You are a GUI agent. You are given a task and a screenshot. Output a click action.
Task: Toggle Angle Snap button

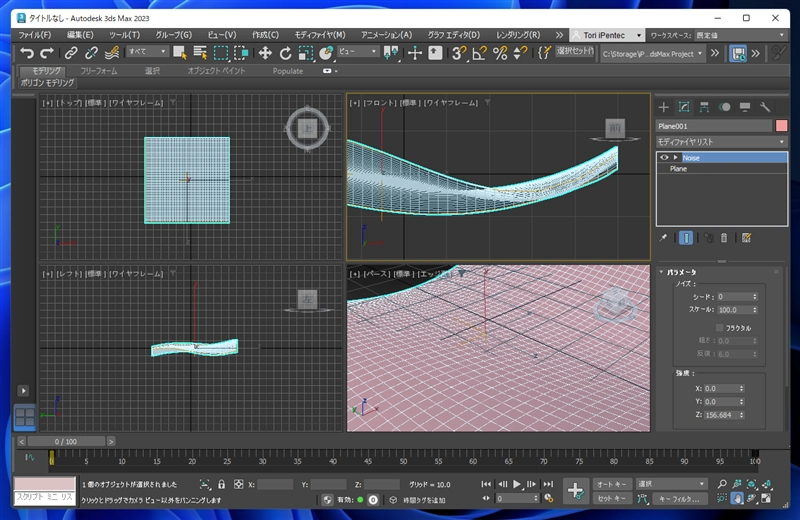click(480, 53)
